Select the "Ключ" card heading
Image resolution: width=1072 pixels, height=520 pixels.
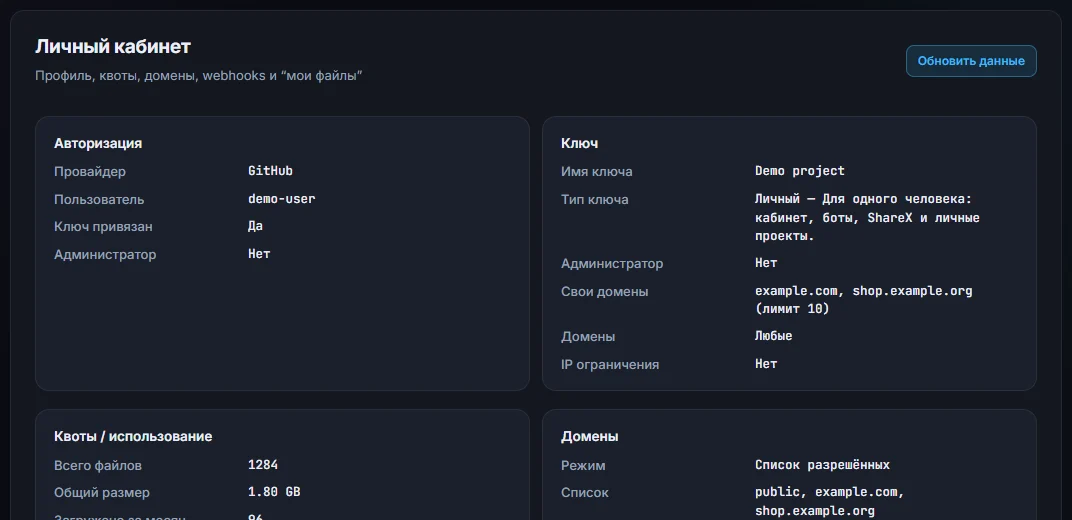click(579, 143)
